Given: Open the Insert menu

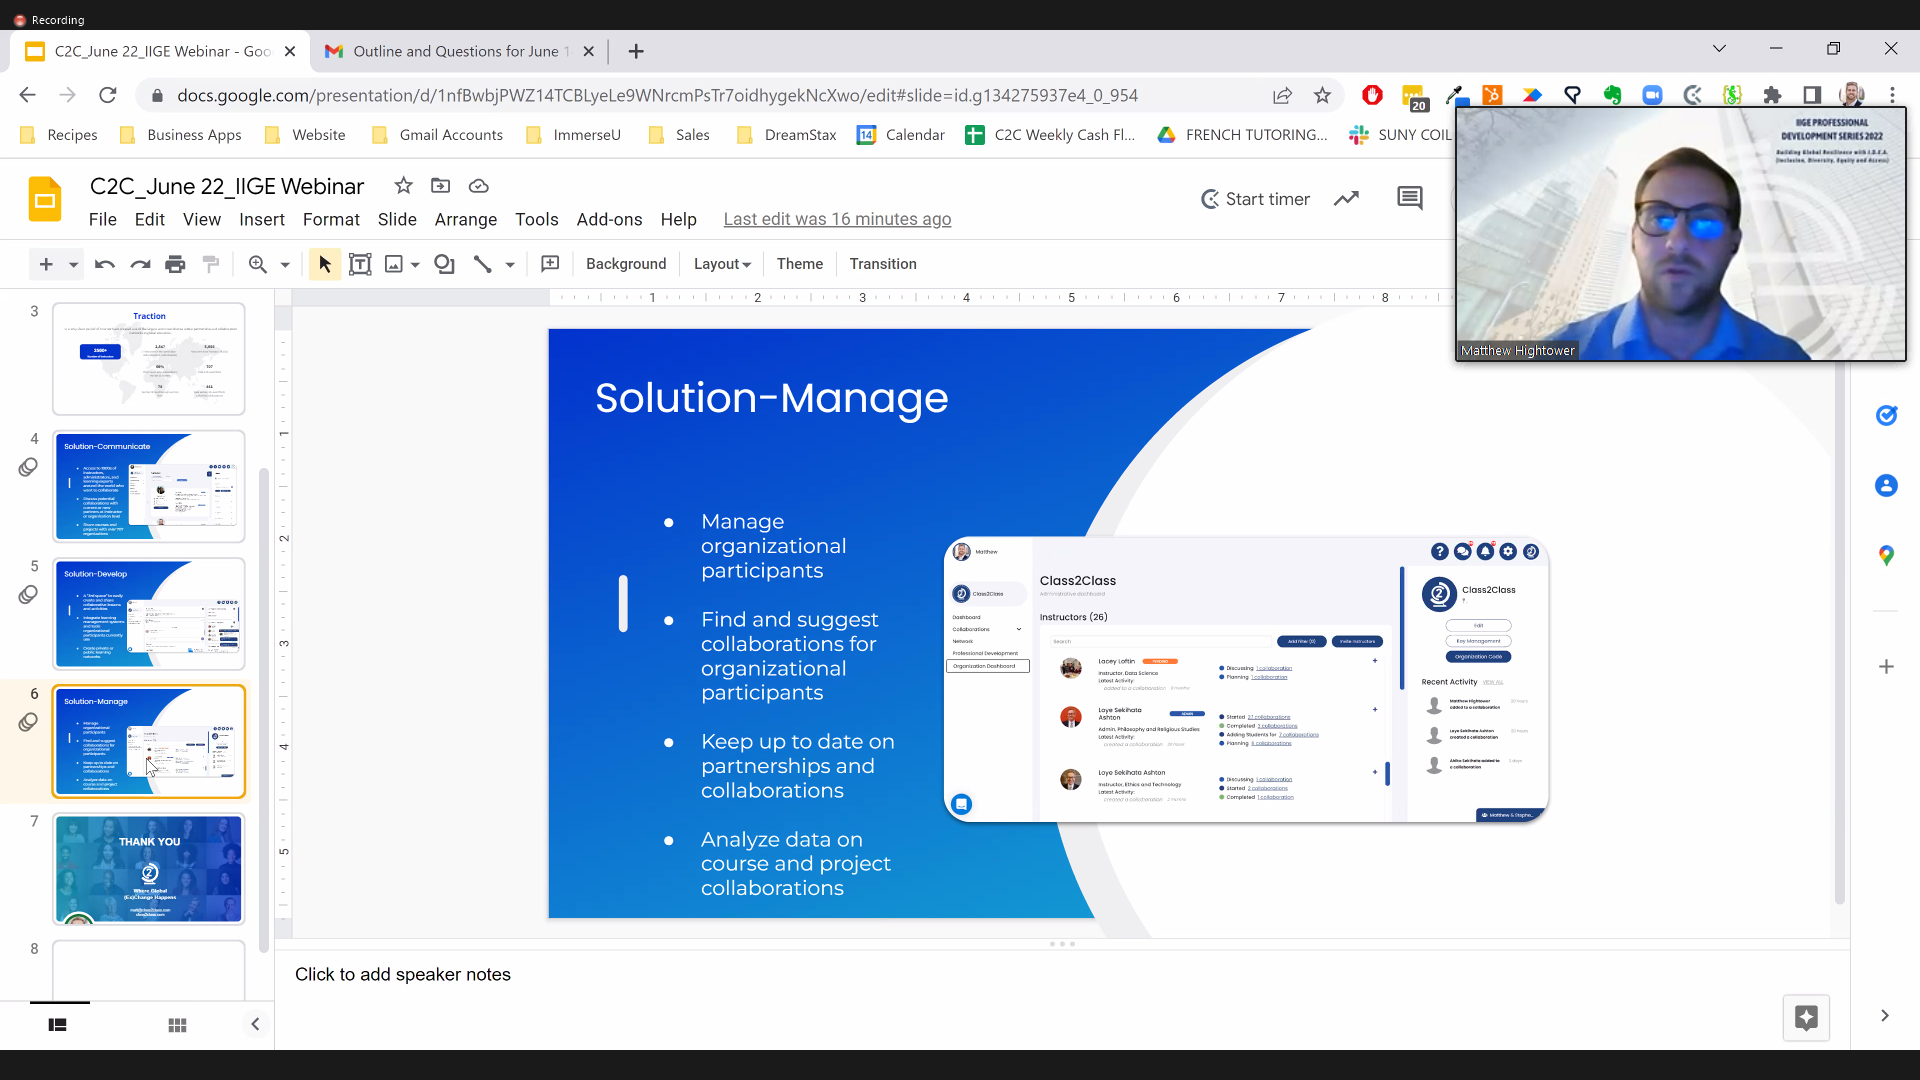Looking at the screenshot, I should (x=262, y=219).
